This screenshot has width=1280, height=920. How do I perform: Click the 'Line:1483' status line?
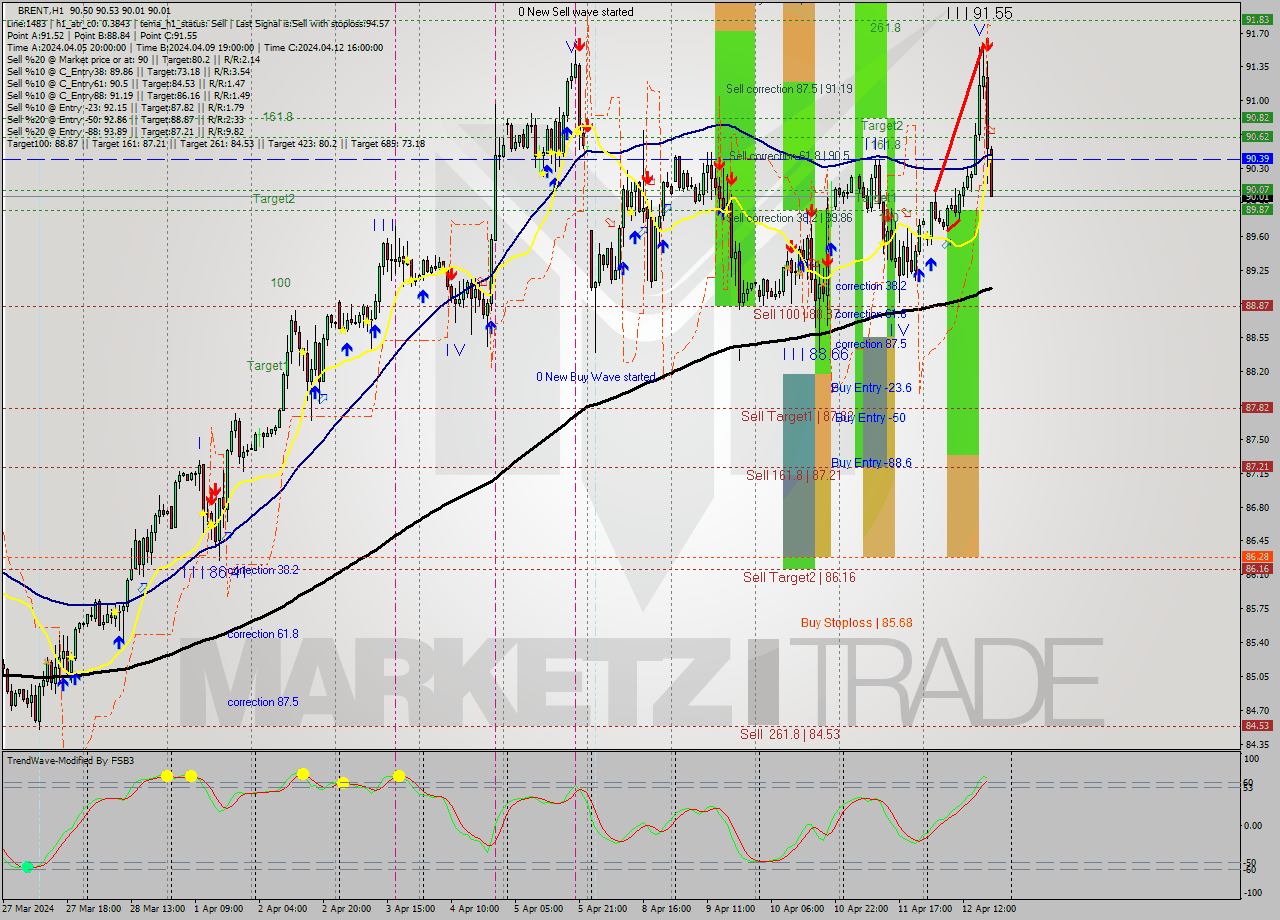tap(197, 23)
